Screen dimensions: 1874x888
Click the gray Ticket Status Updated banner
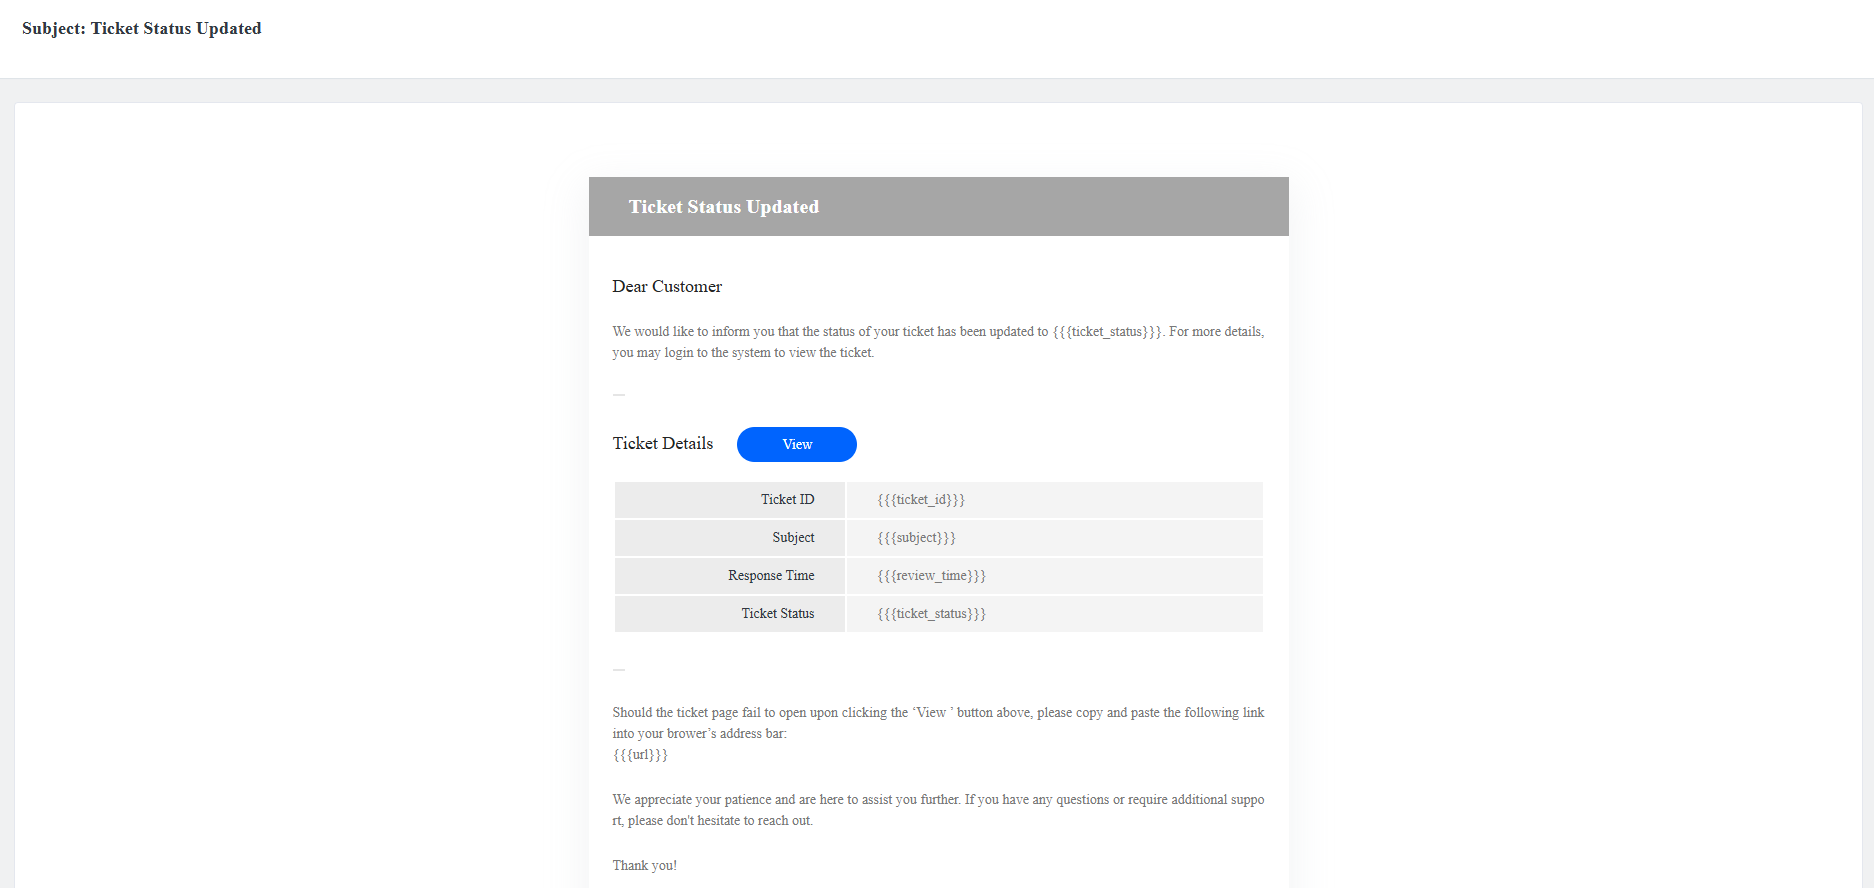938,207
